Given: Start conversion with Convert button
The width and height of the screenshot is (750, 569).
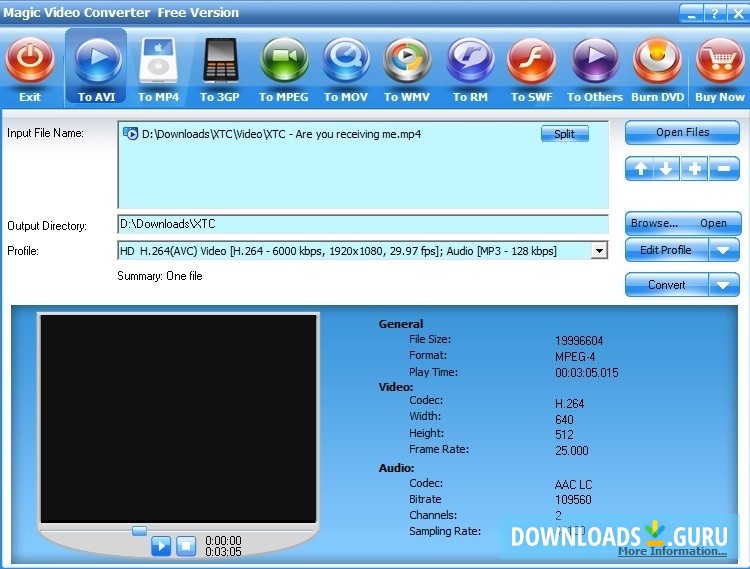Looking at the screenshot, I should coord(666,285).
